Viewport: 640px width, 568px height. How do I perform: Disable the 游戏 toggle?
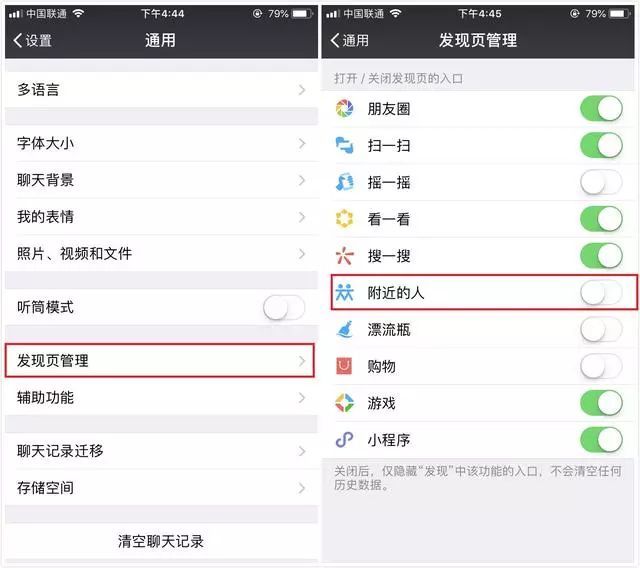tap(601, 403)
